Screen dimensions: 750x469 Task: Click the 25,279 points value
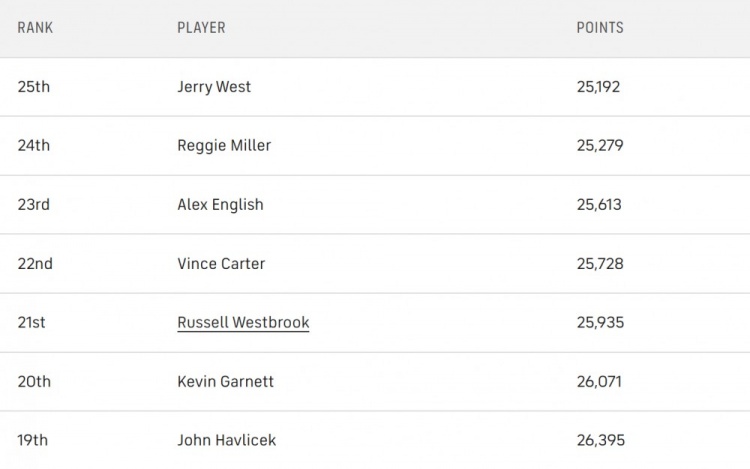[x=600, y=146]
